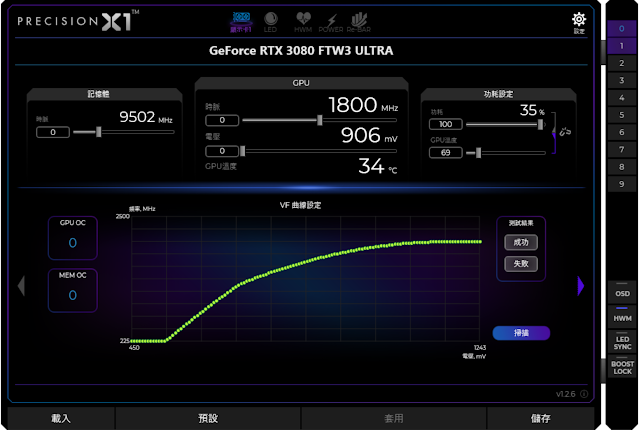Click the GPU clock offset input field
Viewport: 639px width, 430px height.
222,120
